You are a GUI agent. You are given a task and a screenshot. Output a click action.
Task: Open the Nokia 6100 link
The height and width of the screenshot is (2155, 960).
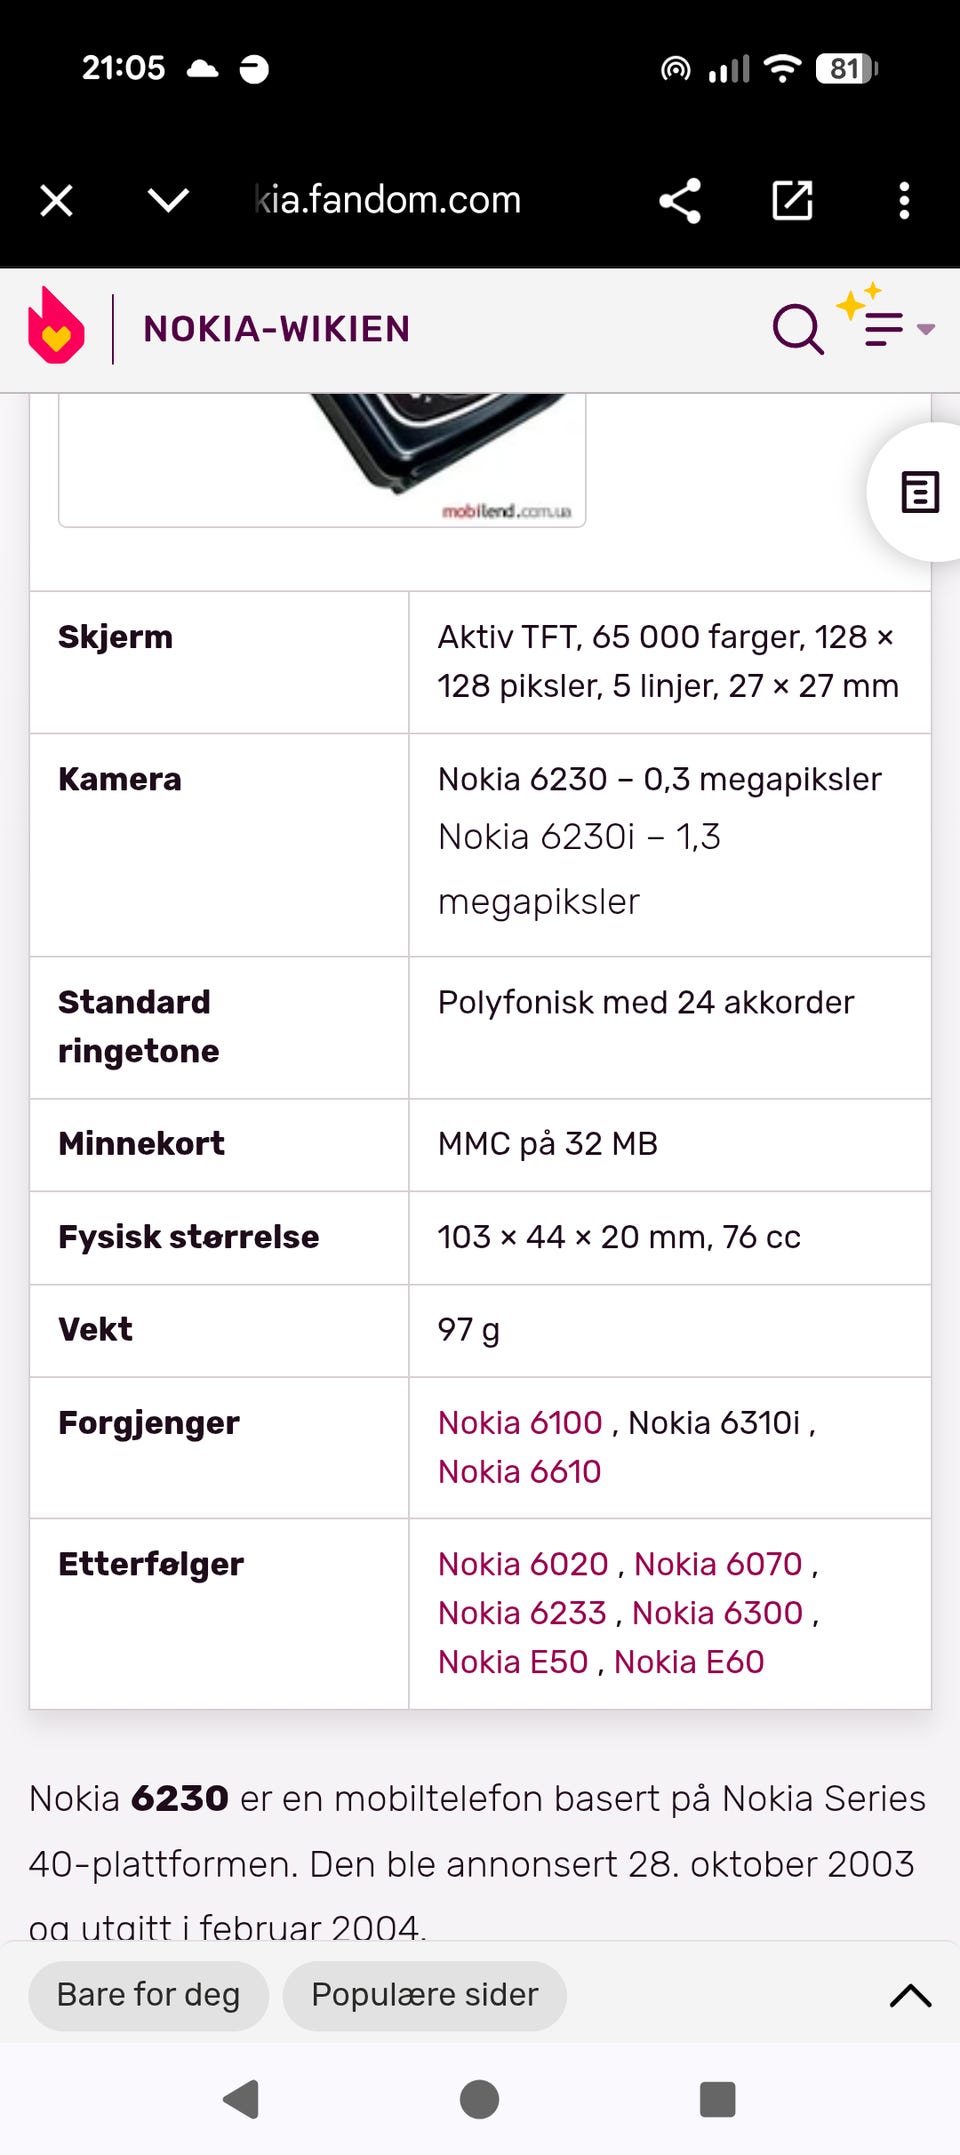[x=520, y=1422]
